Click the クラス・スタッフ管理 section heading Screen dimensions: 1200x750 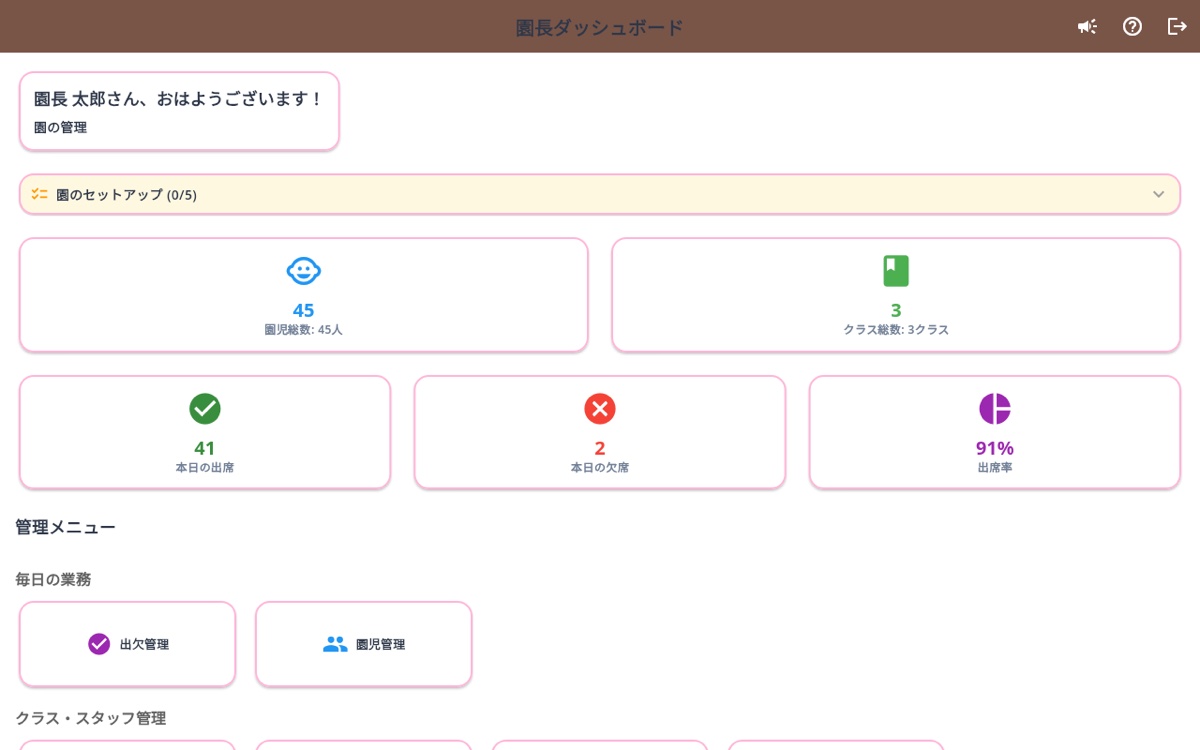(90, 718)
